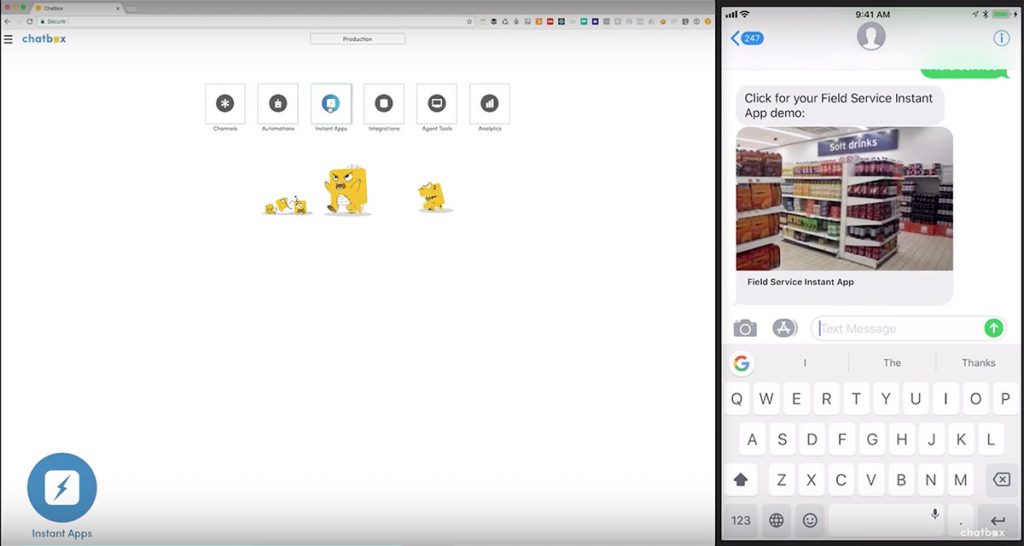Open the camera in Messages
This screenshot has height=546, width=1024.
pyautogui.click(x=744, y=328)
